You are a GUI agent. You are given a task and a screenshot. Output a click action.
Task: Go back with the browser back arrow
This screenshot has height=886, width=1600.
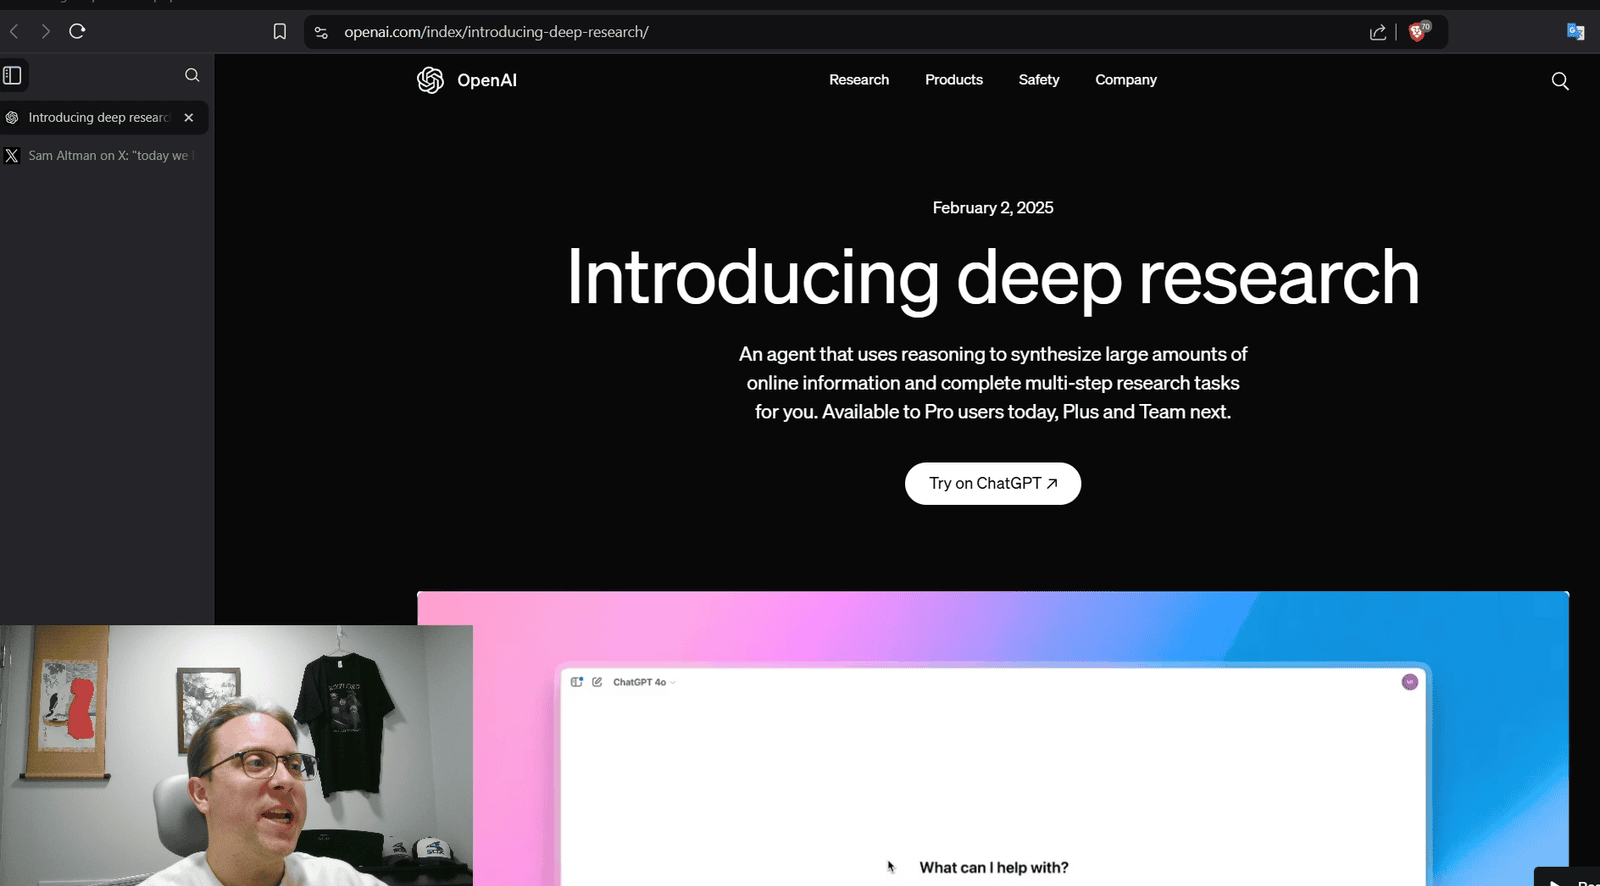click(14, 32)
